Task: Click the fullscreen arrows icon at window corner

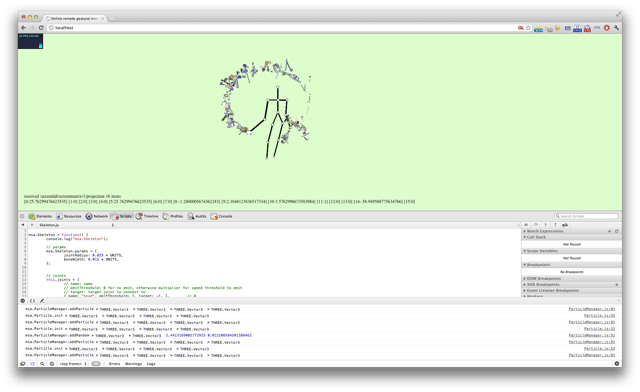Action: 618,15
